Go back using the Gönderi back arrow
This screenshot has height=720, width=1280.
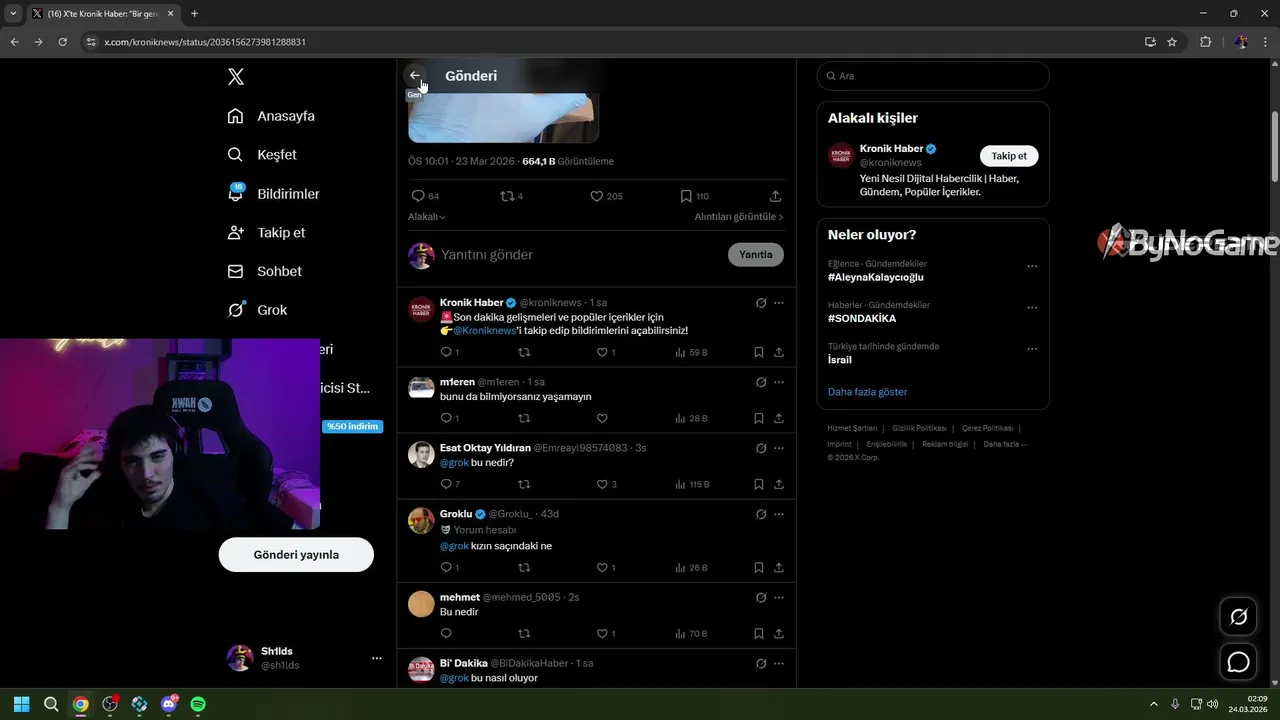[x=415, y=76]
